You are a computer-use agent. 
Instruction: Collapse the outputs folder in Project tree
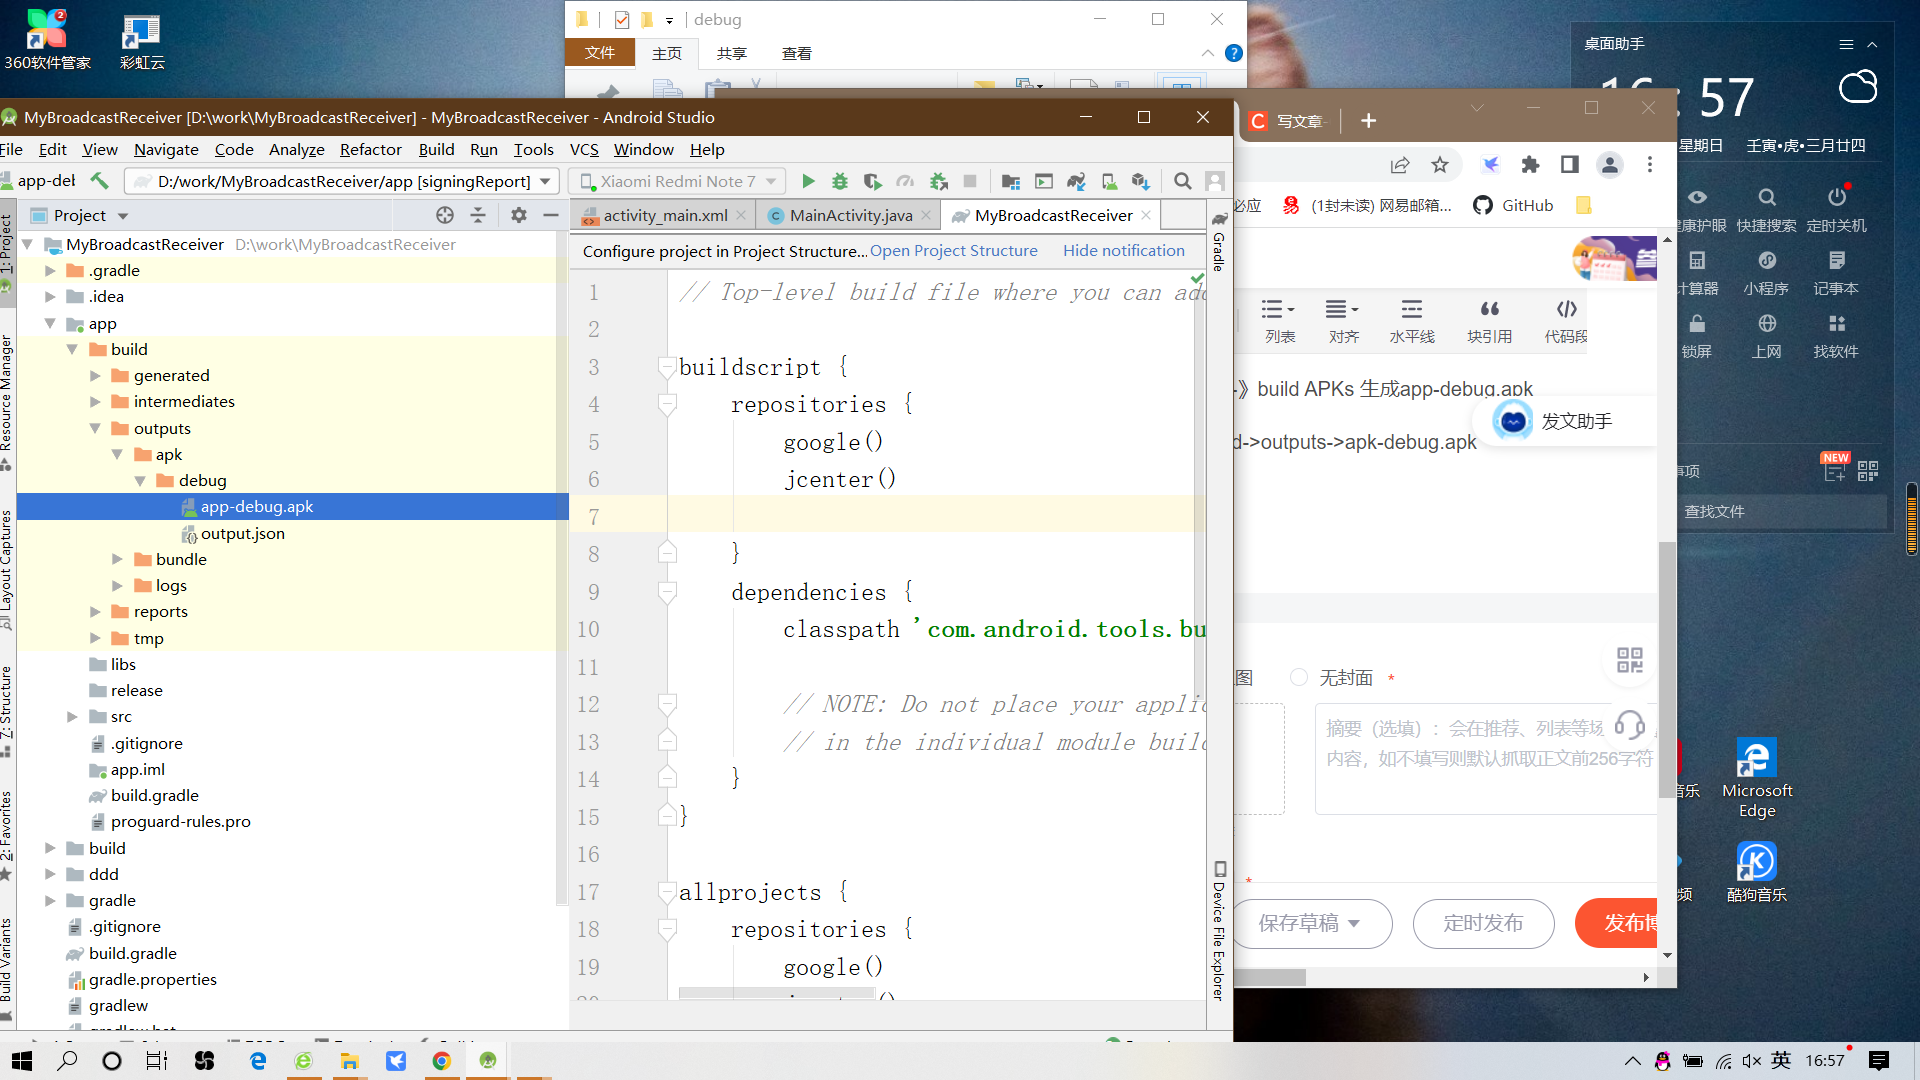point(97,428)
